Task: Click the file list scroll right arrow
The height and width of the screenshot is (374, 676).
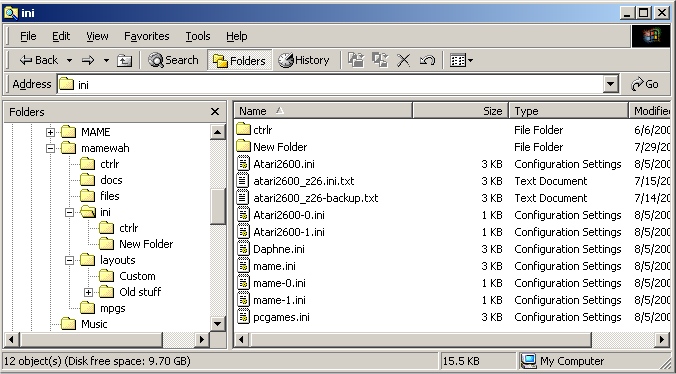Action: coord(662,340)
